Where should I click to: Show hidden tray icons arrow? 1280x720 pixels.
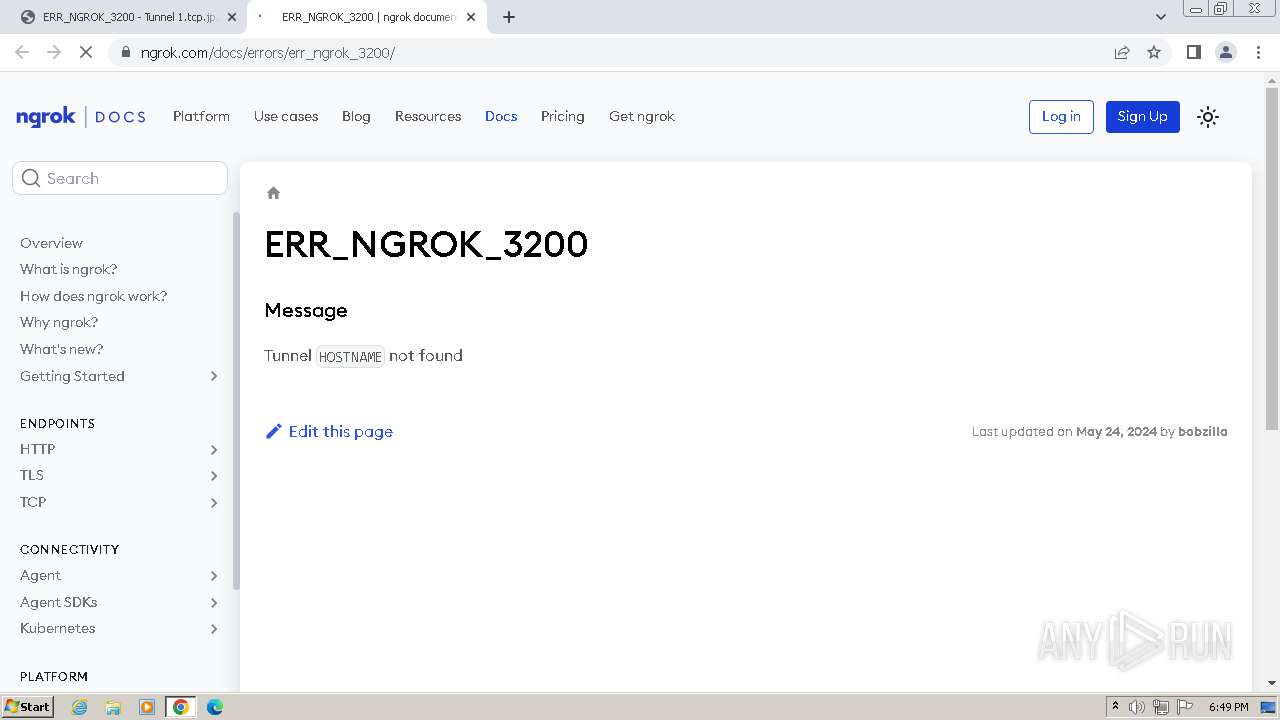(x=1115, y=707)
